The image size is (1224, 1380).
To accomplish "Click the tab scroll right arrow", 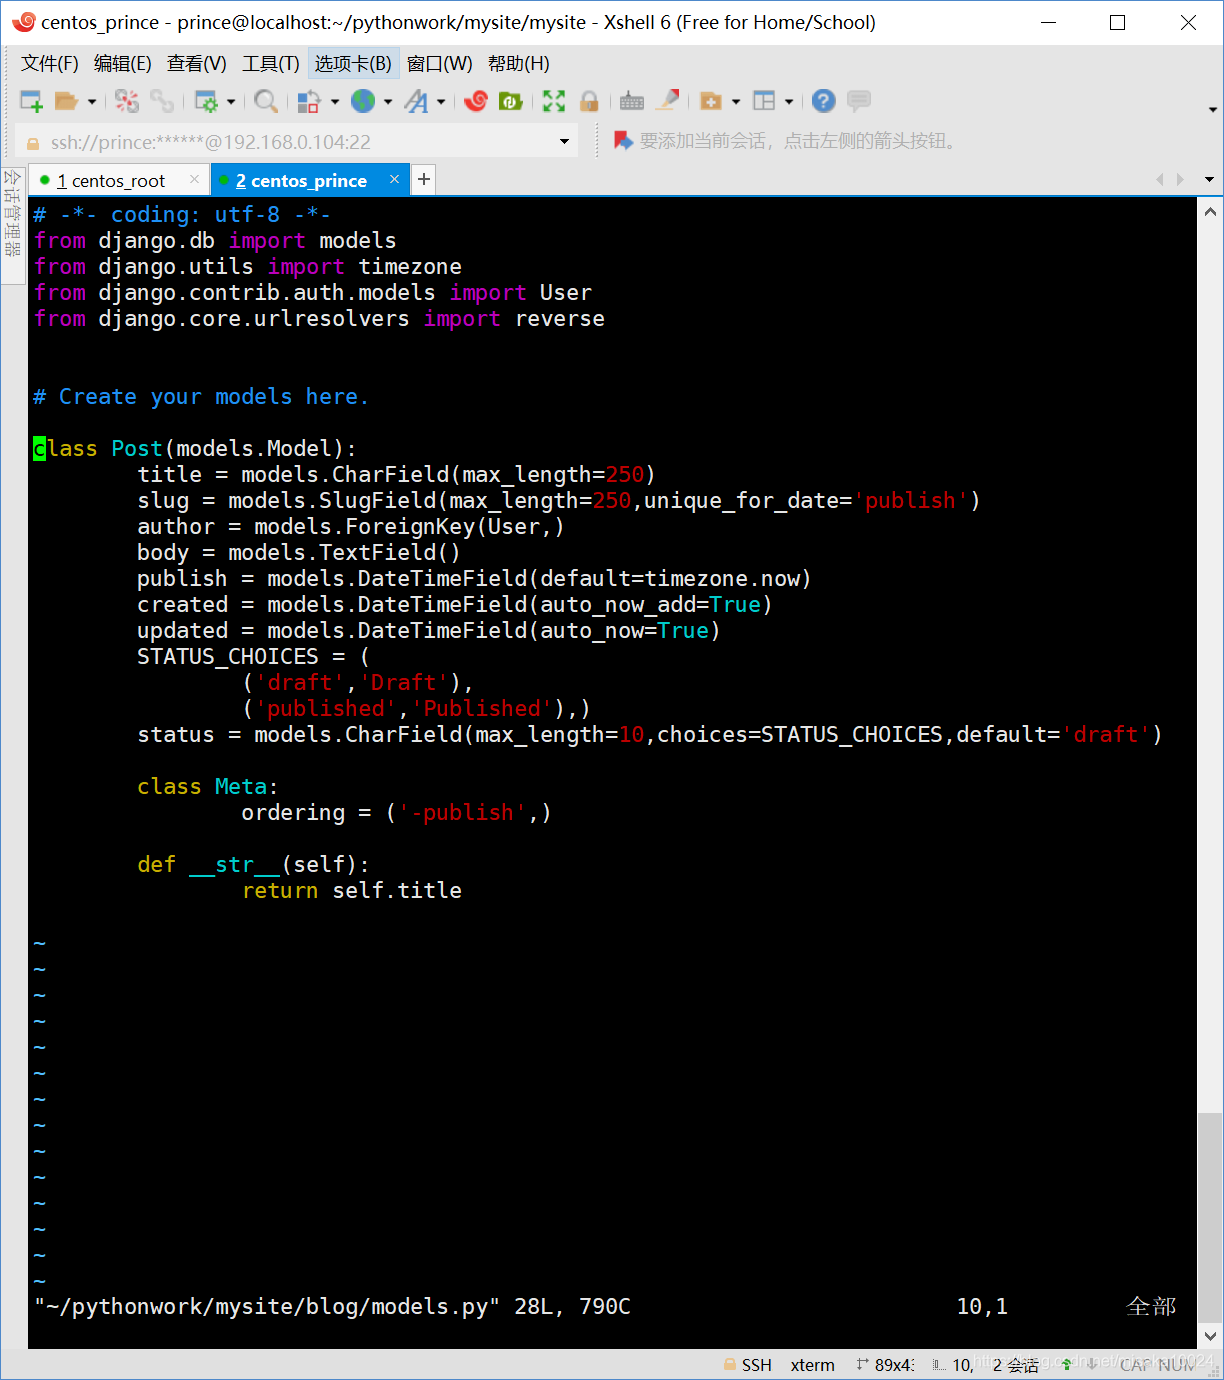I will (x=1181, y=180).
